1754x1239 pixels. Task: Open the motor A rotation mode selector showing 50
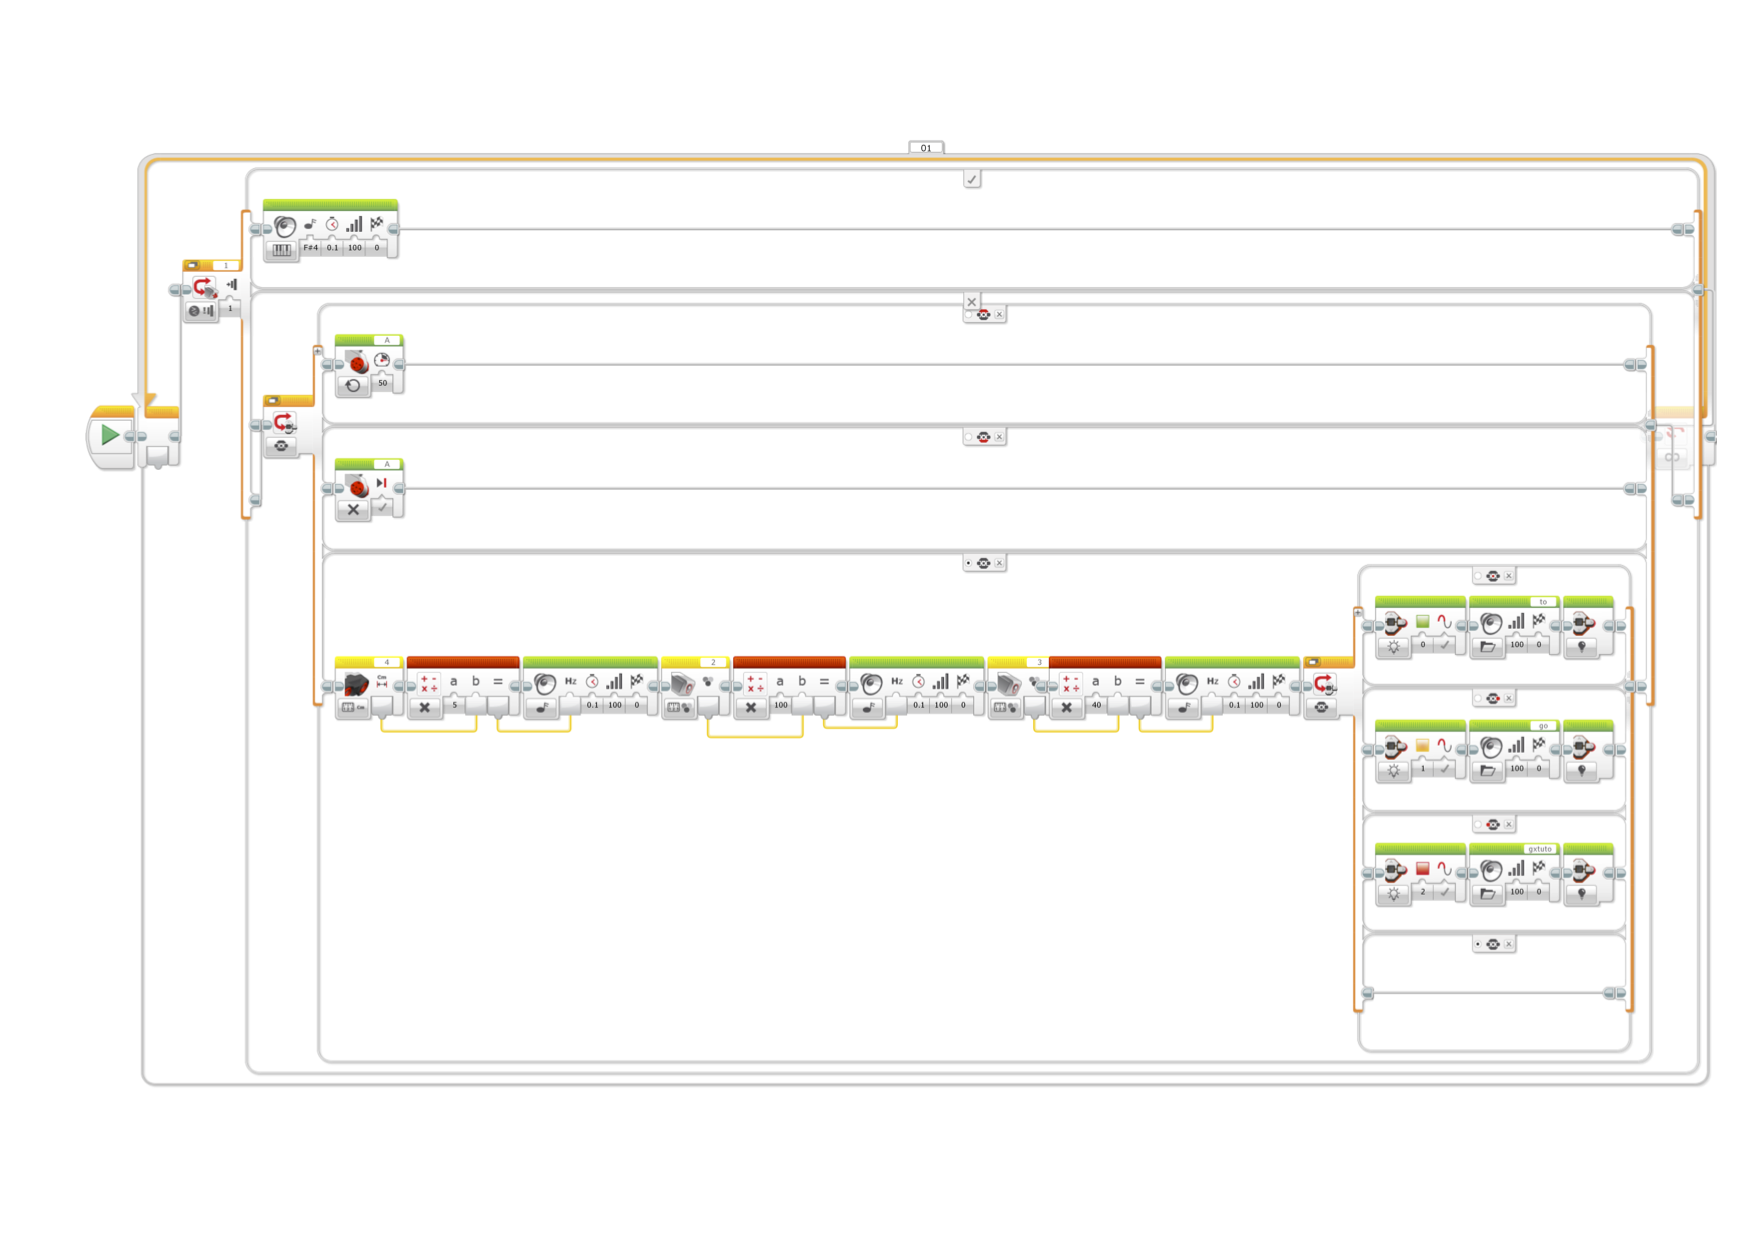353,385
